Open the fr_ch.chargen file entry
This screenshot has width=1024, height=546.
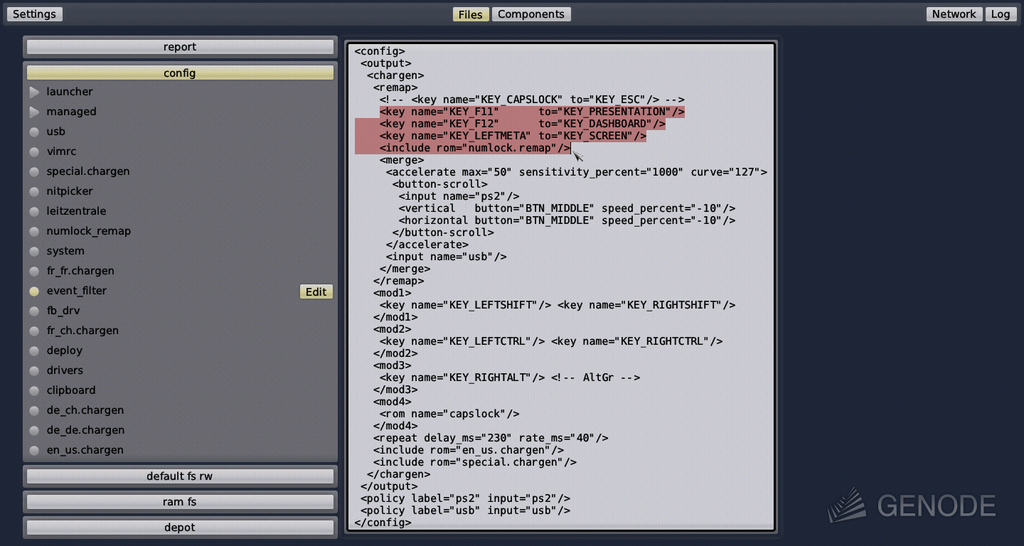click(82, 330)
